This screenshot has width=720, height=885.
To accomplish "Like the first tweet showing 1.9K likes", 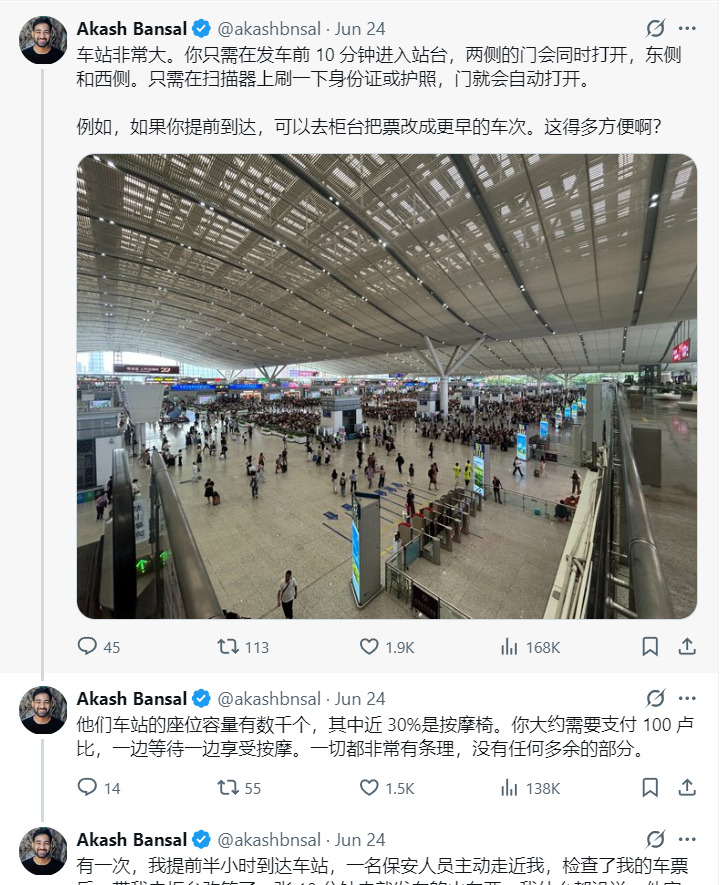I will point(387,647).
